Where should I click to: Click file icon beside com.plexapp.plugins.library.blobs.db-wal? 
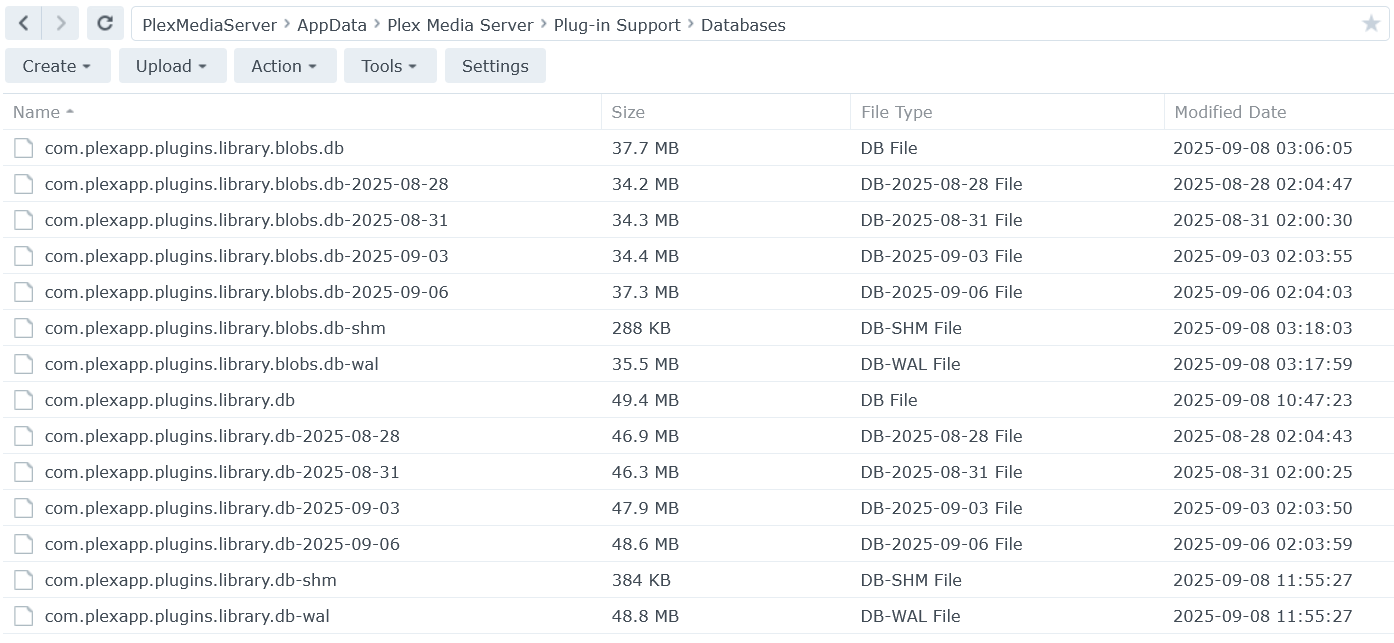(24, 364)
